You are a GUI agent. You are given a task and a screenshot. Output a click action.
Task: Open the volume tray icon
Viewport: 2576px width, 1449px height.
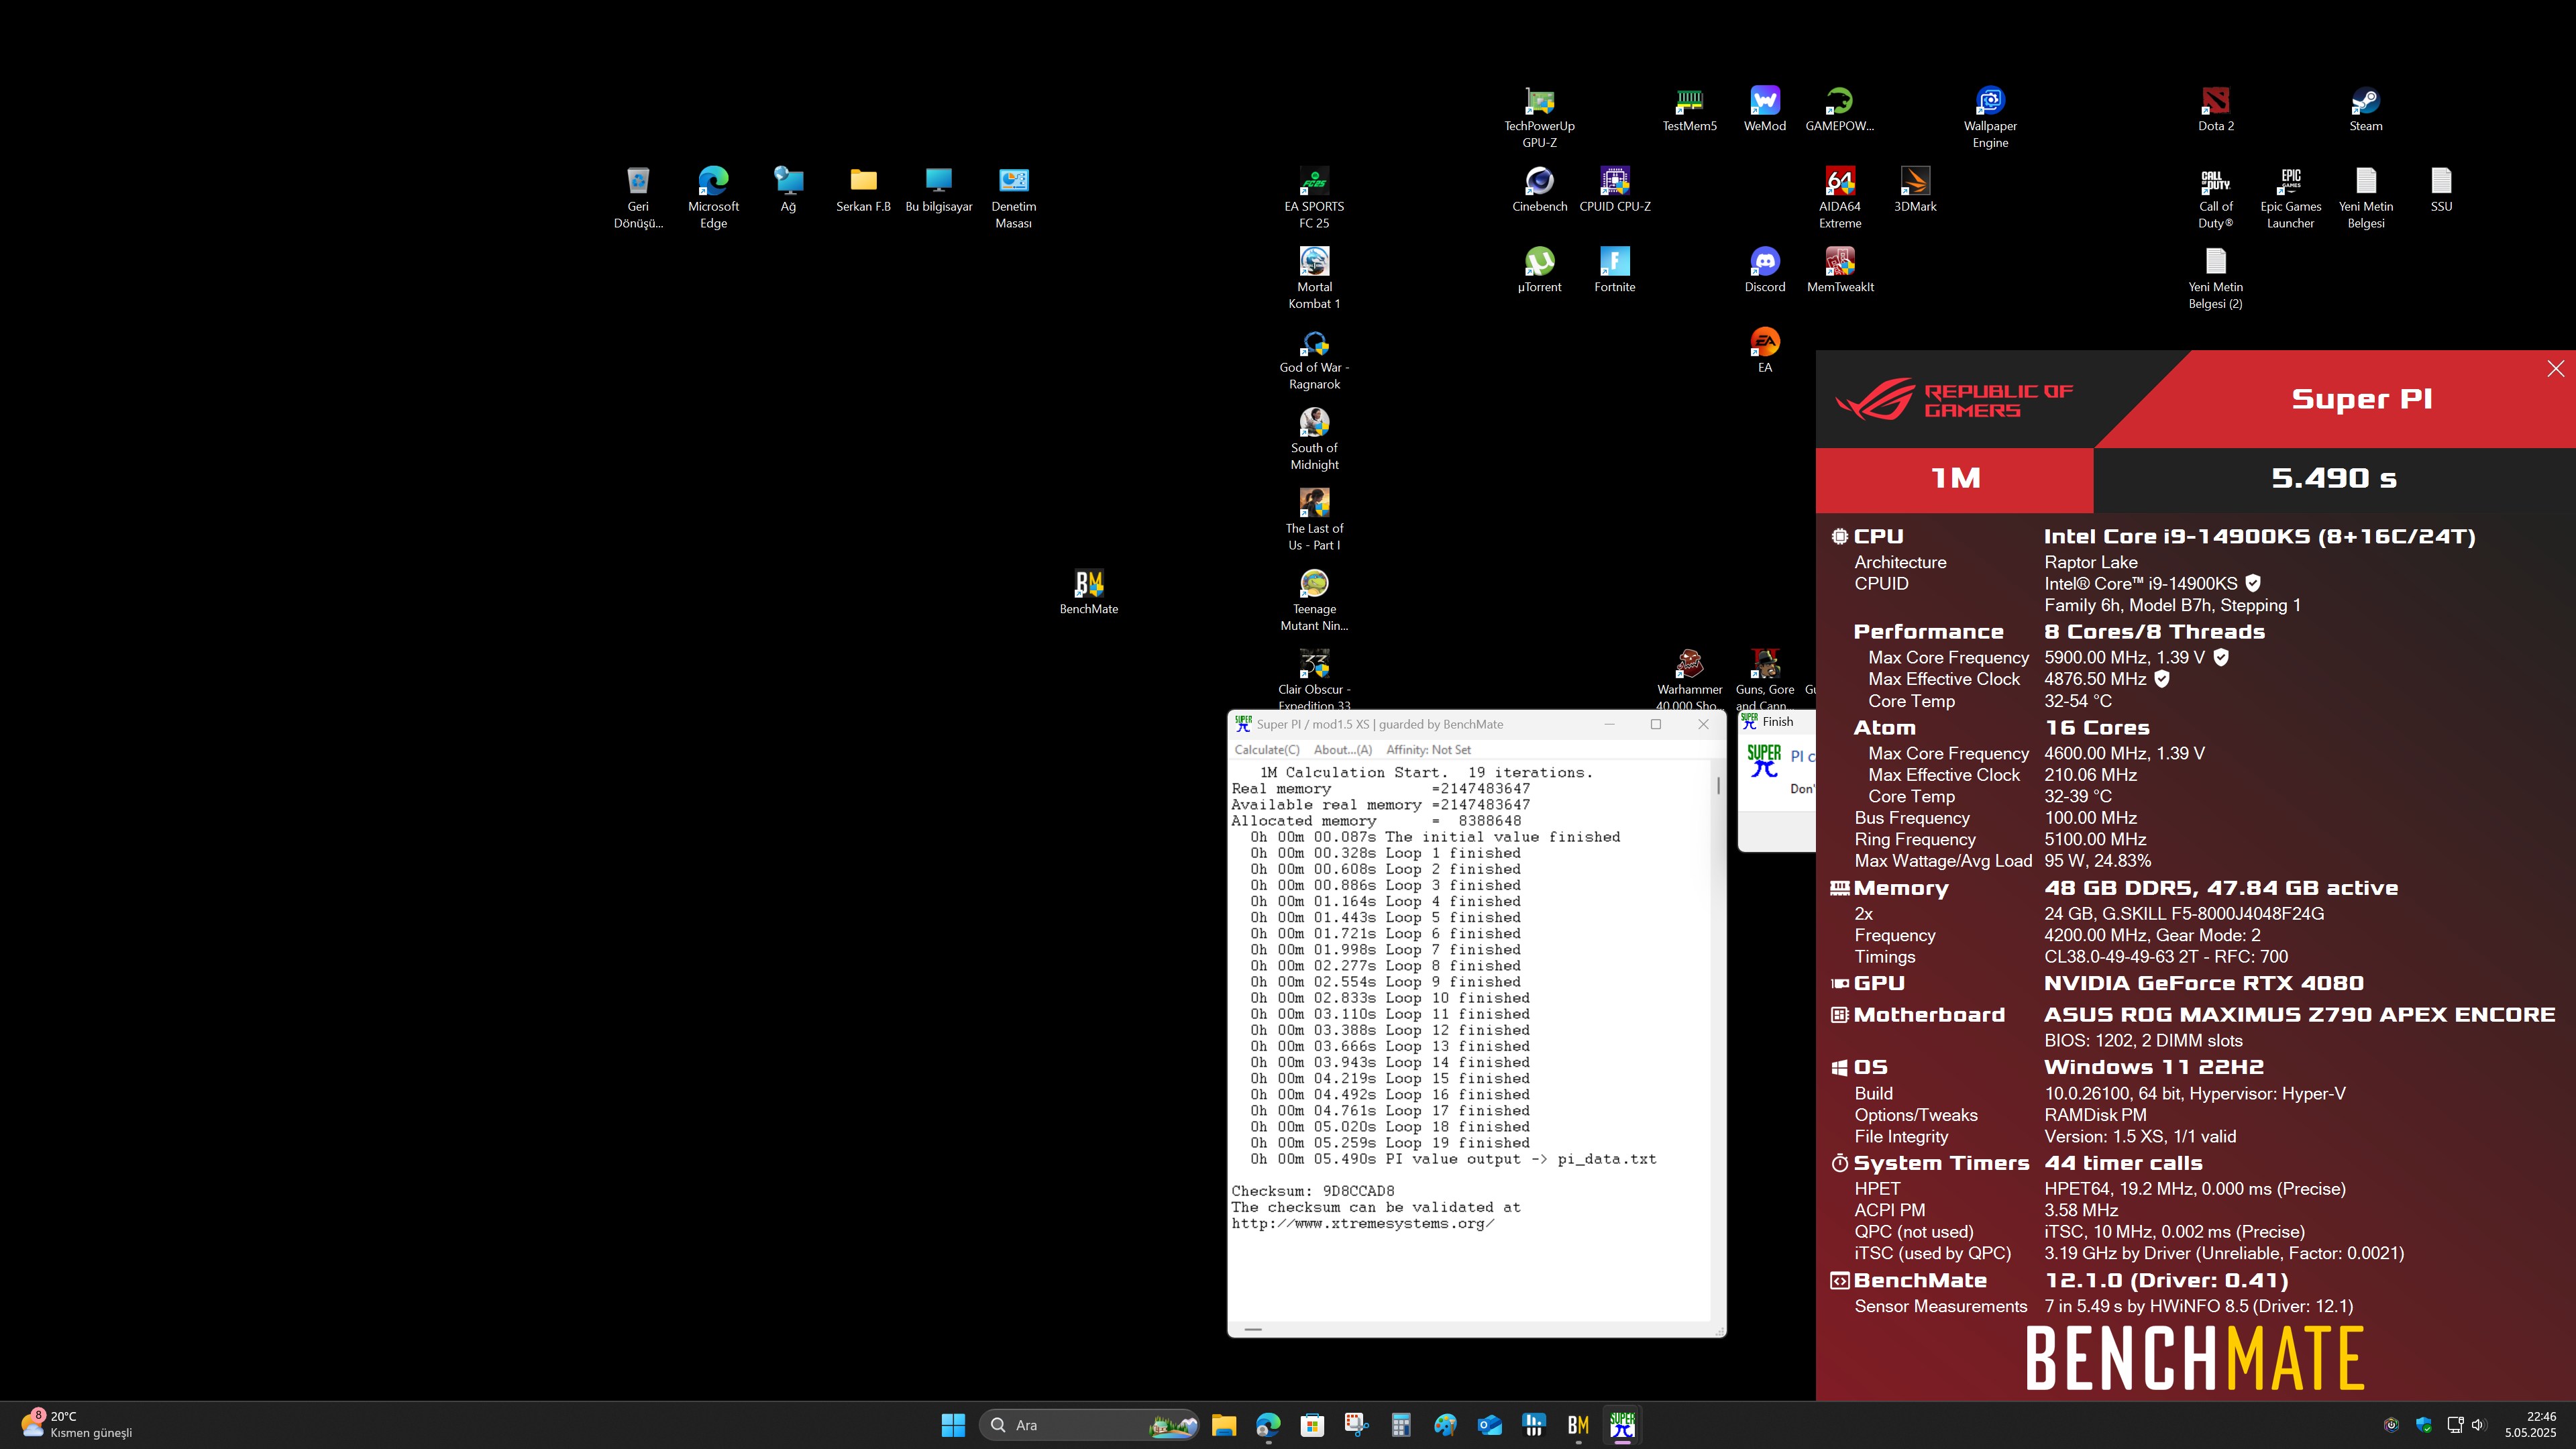pos(2477,1425)
